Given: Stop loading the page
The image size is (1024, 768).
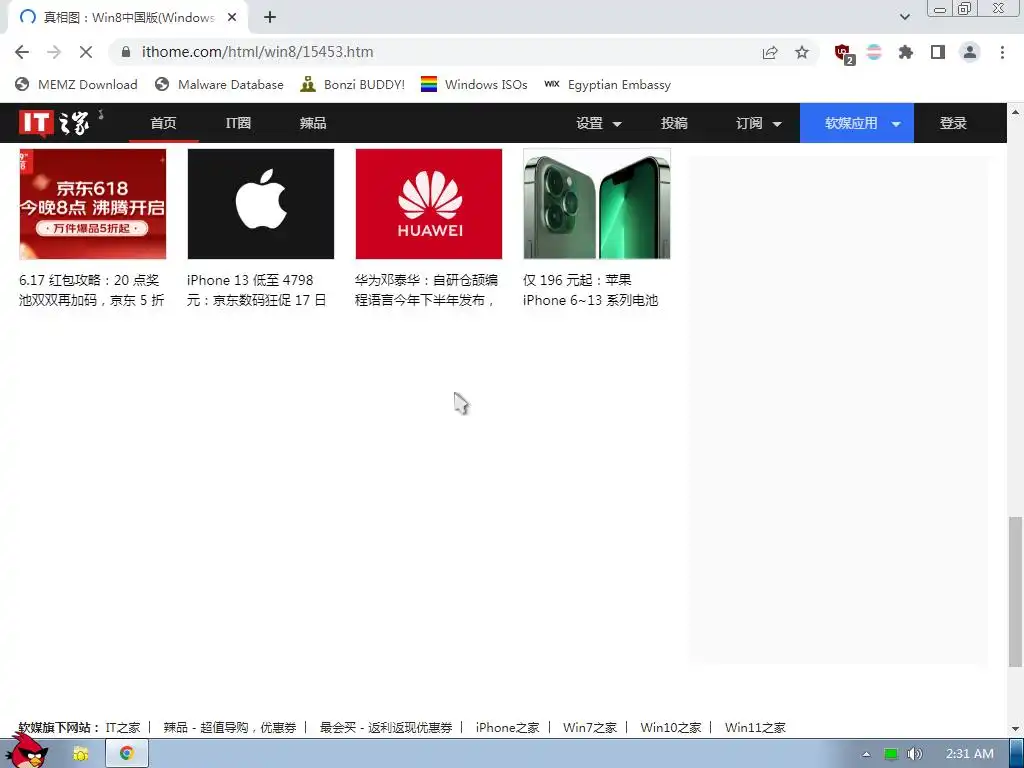Looking at the screenshot, I should click(86, 52).
